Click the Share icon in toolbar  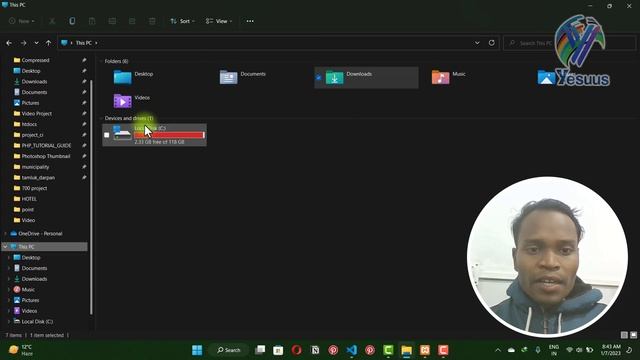click(x=132, y=21)
